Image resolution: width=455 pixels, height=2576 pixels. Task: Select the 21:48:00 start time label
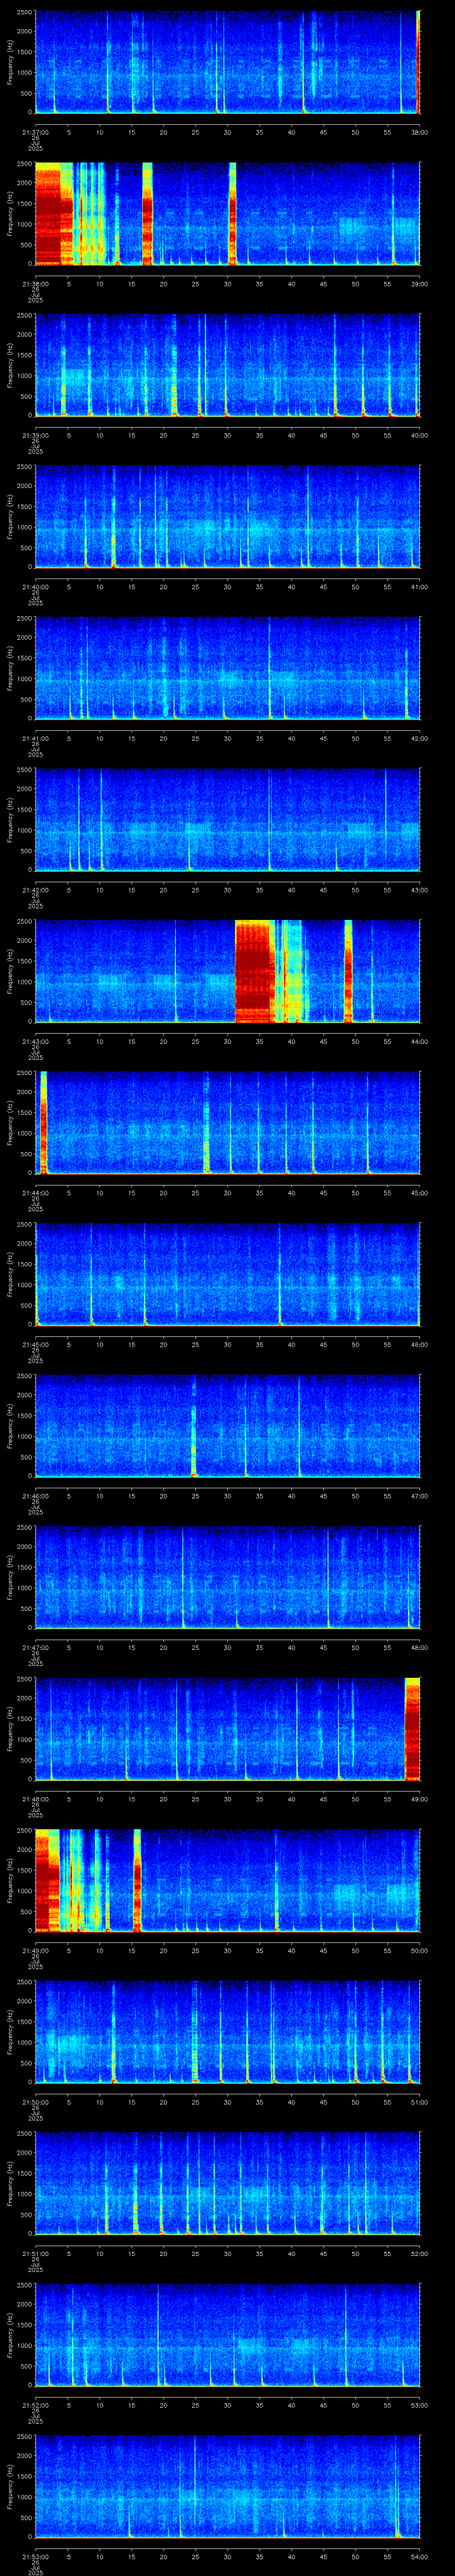click(x=35, y=1798)
